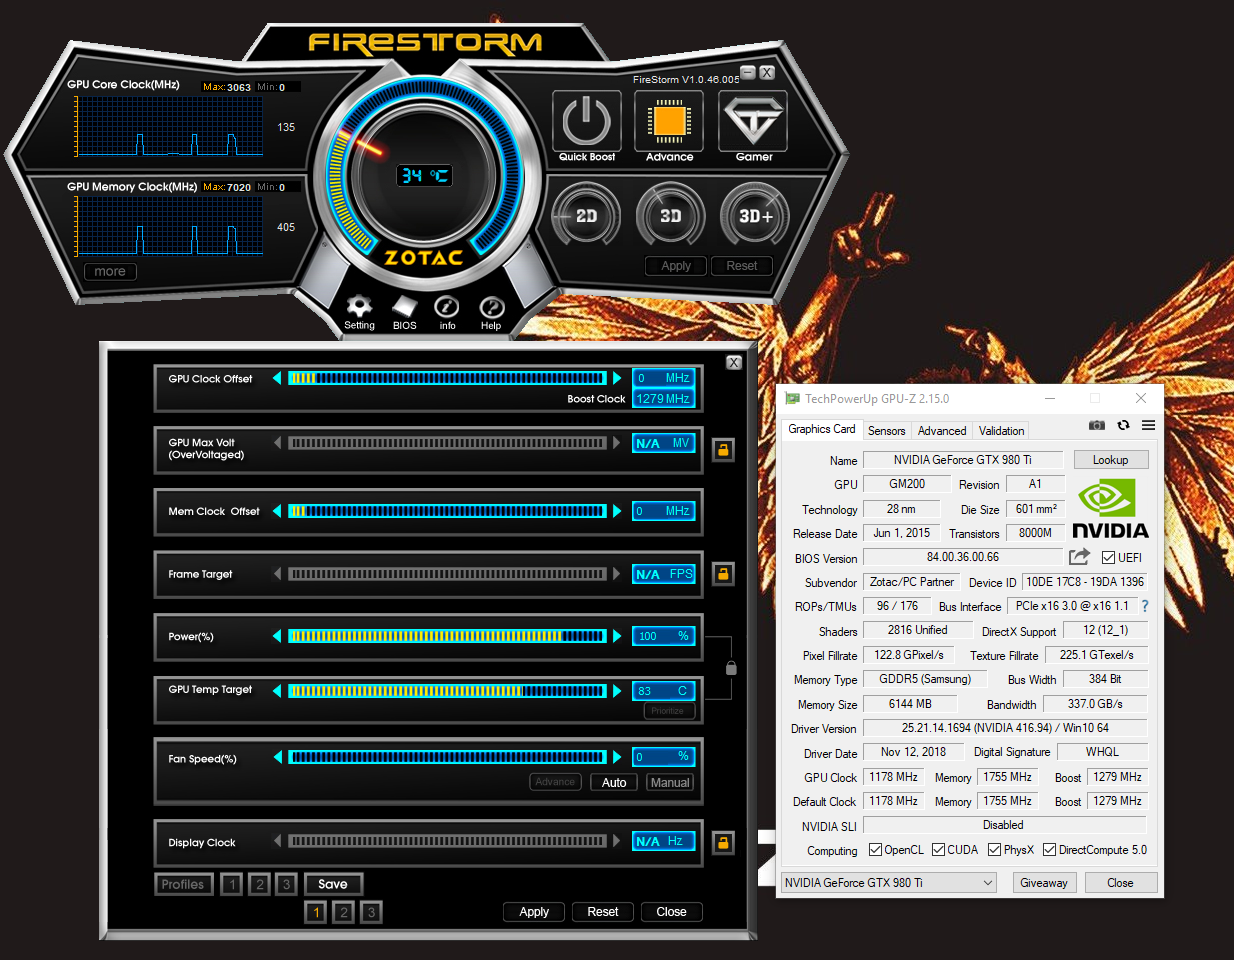Take a GPU-Z screenshot with camera icon

1097,425
